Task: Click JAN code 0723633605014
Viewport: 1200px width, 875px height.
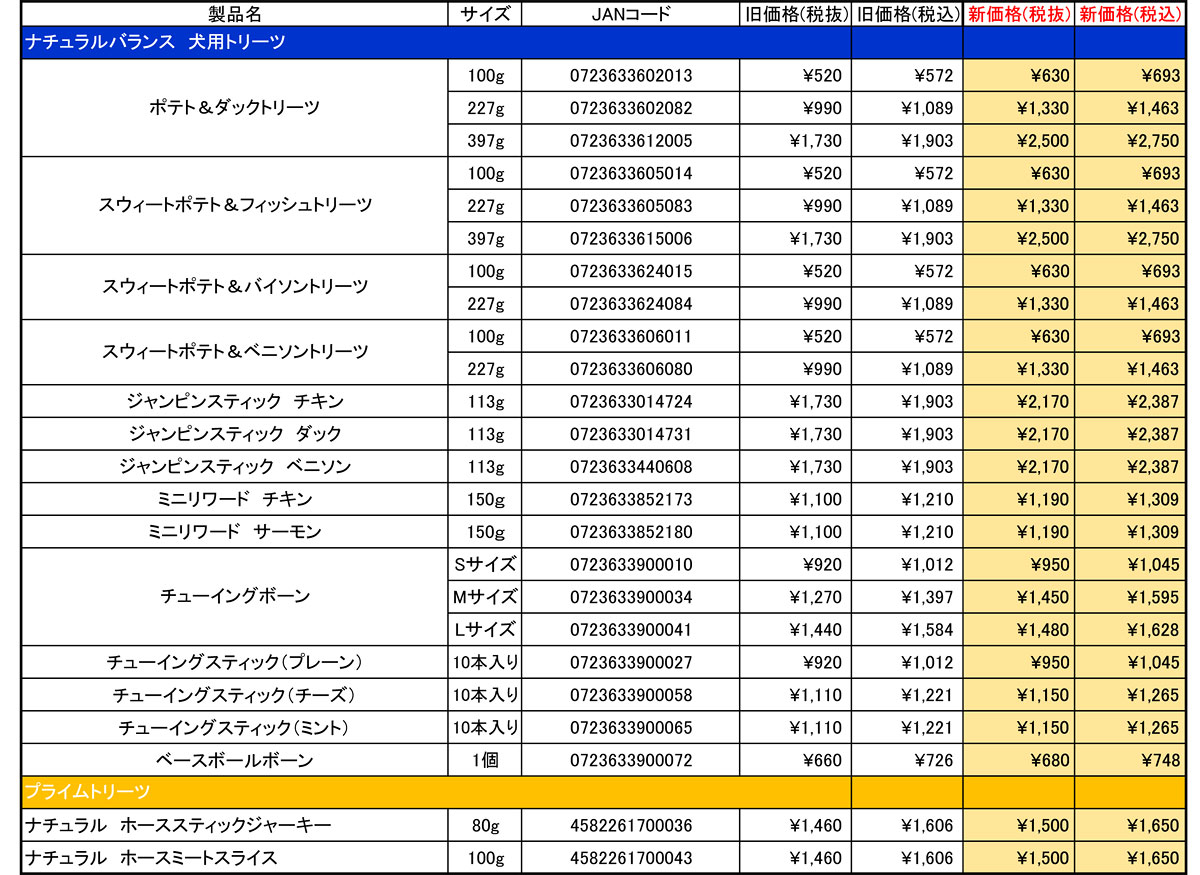Action: [x=631, y=173]
